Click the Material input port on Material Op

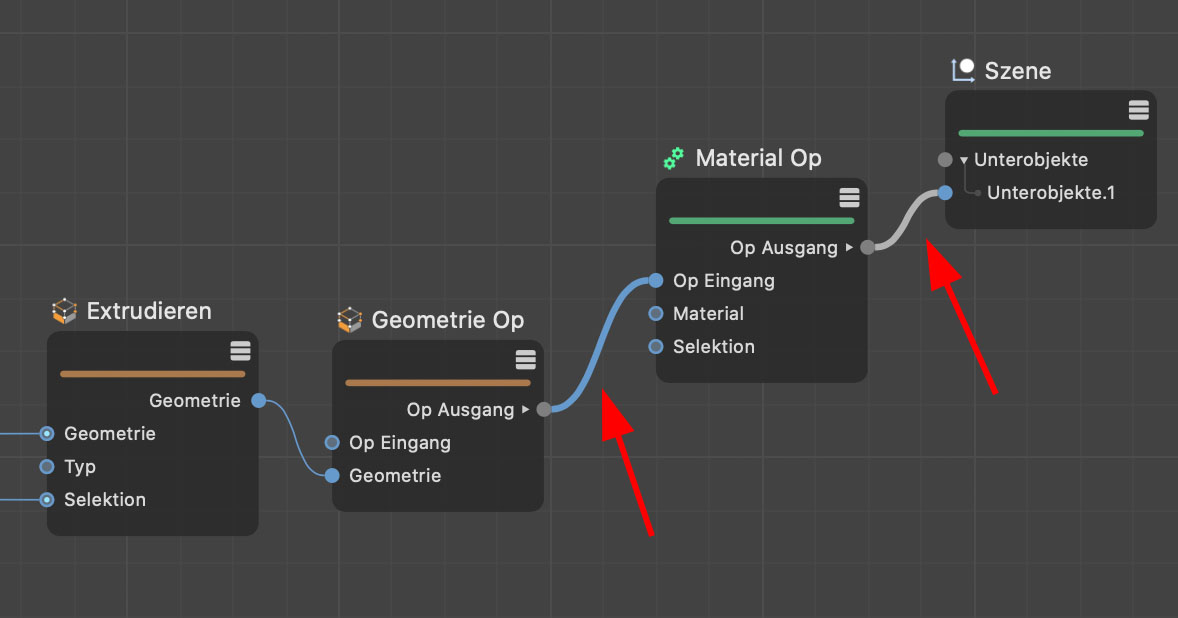656,314
